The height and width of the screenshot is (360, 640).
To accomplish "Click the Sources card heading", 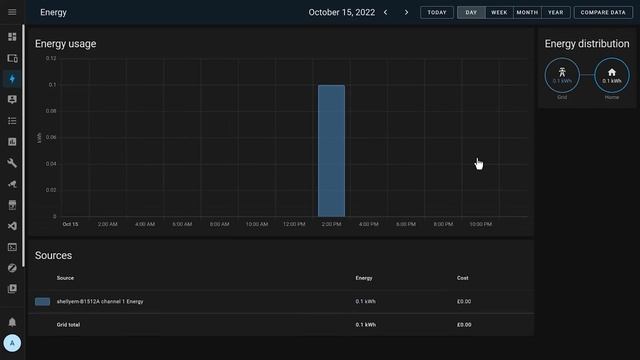I will [x=53, y=255].
